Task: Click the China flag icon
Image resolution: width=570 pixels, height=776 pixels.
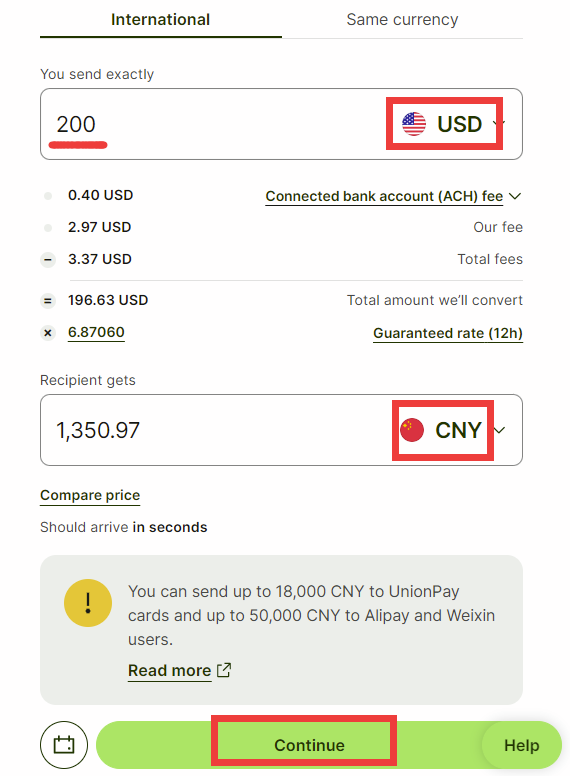Action: click(x=412, y=430)
